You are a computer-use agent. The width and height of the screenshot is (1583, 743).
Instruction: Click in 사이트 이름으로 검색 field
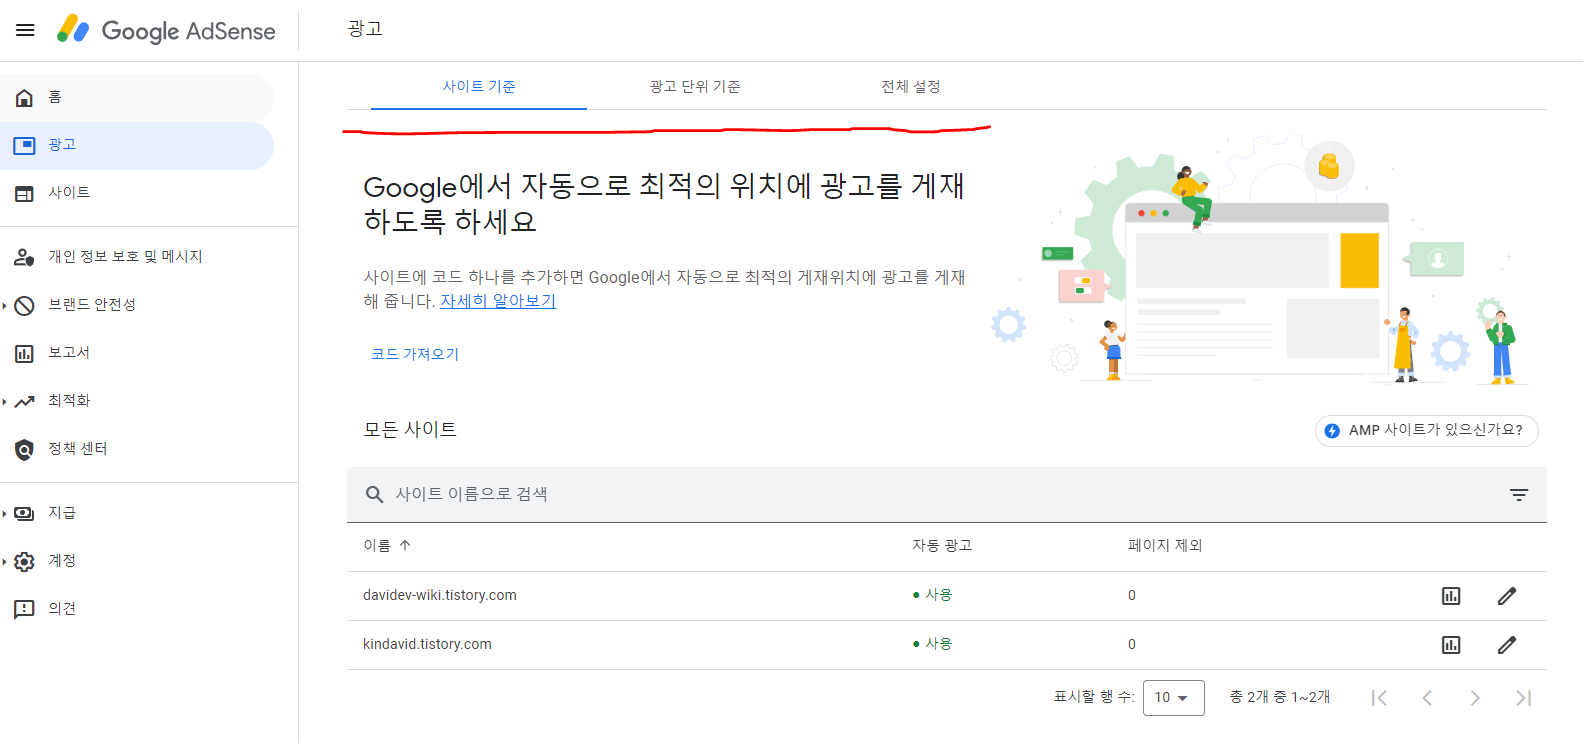tap(947, 494)
